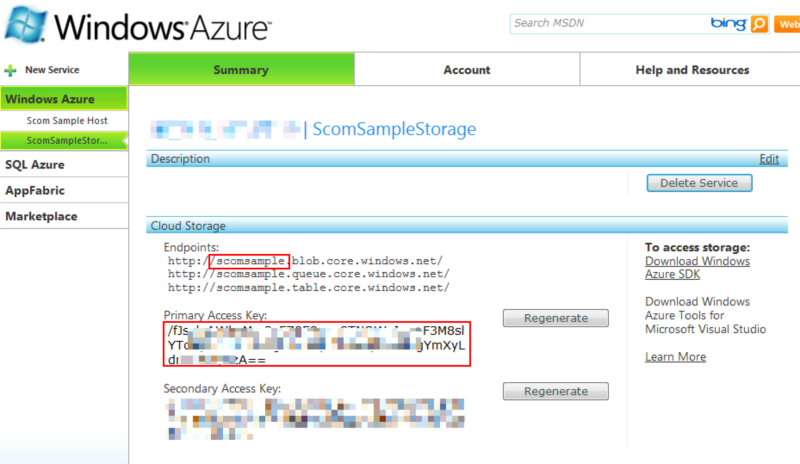Regenerate the Primary Access Key
Image resolution: width=800 pixels, height=464 pixels.
tap(556, 318)
